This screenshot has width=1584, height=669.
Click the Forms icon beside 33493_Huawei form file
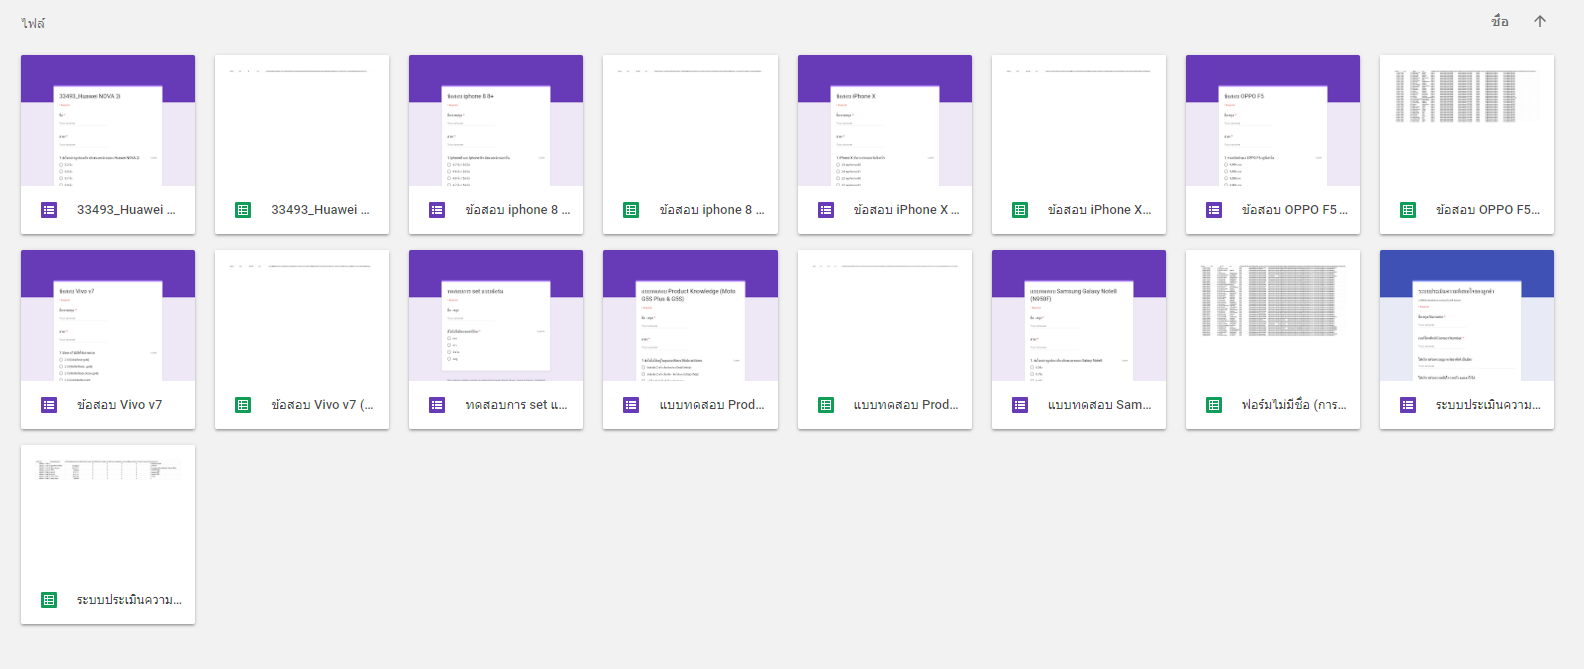(49, 210)
